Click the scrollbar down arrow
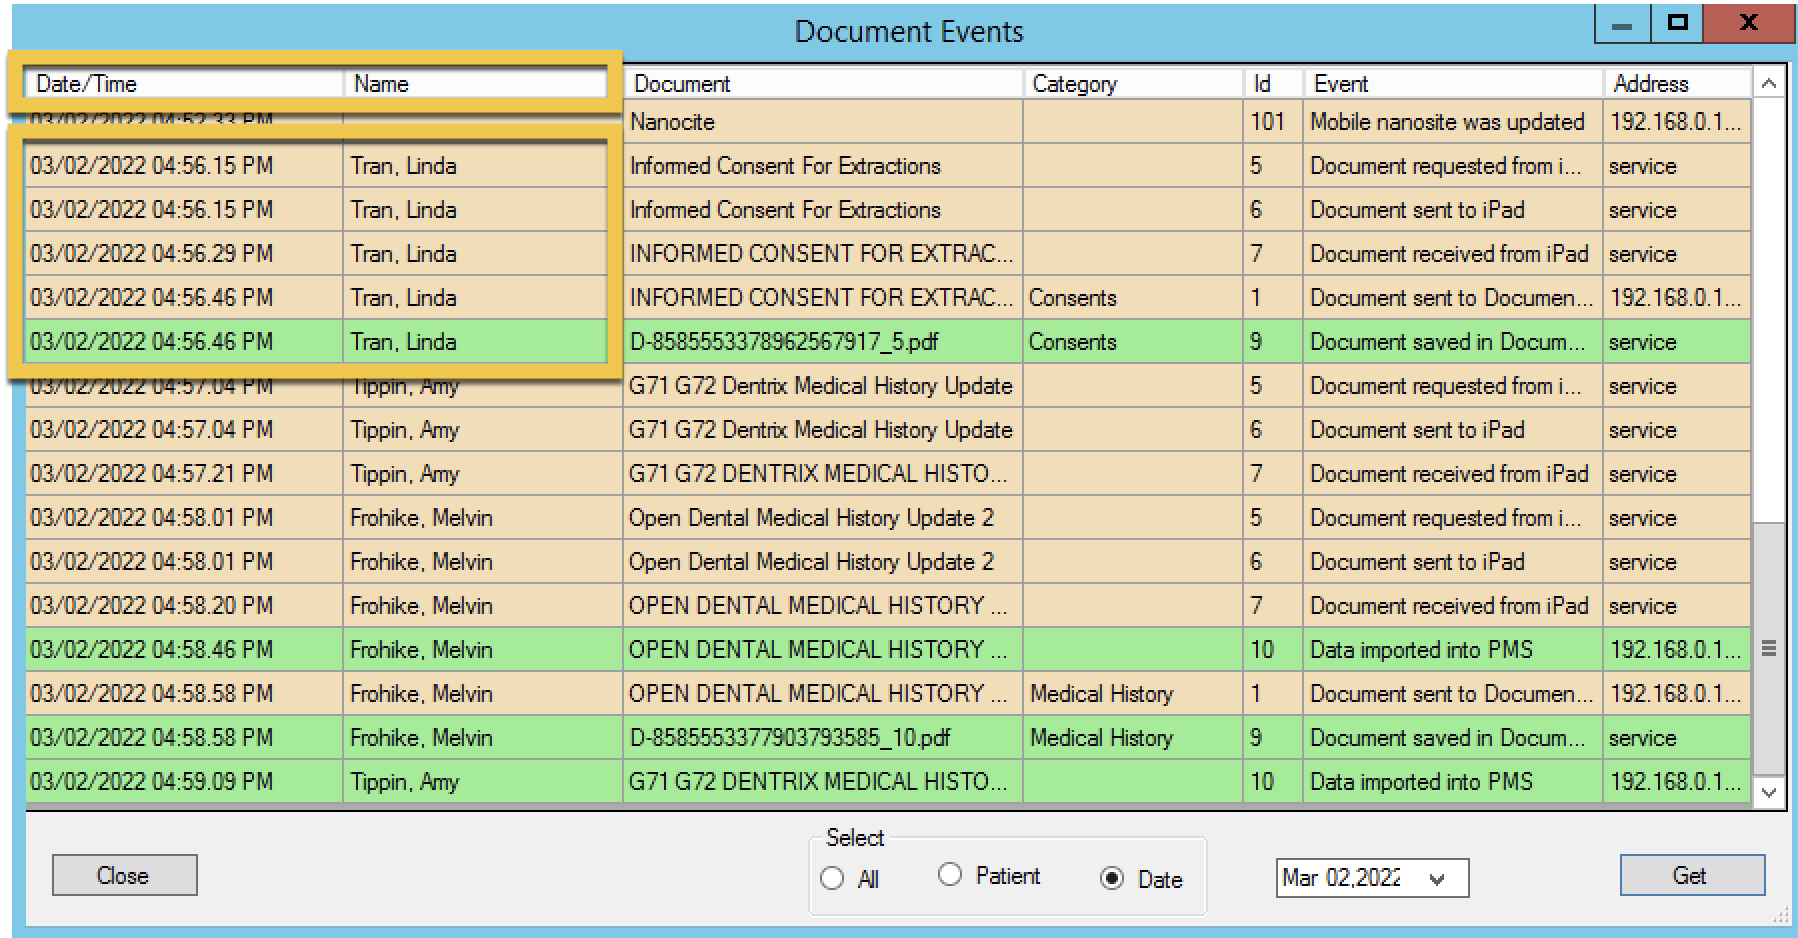1798x938 pixels. tap(1768, 793)
